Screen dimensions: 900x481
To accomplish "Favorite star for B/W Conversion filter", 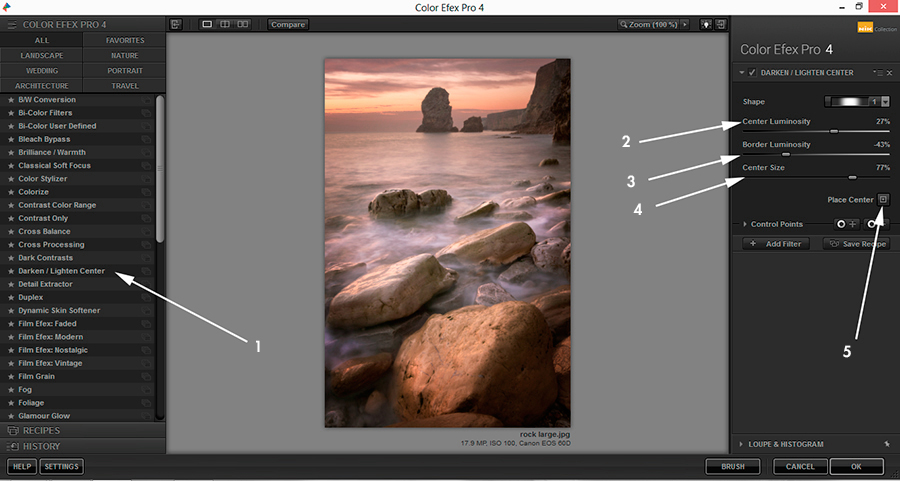I will click(11, 100).
